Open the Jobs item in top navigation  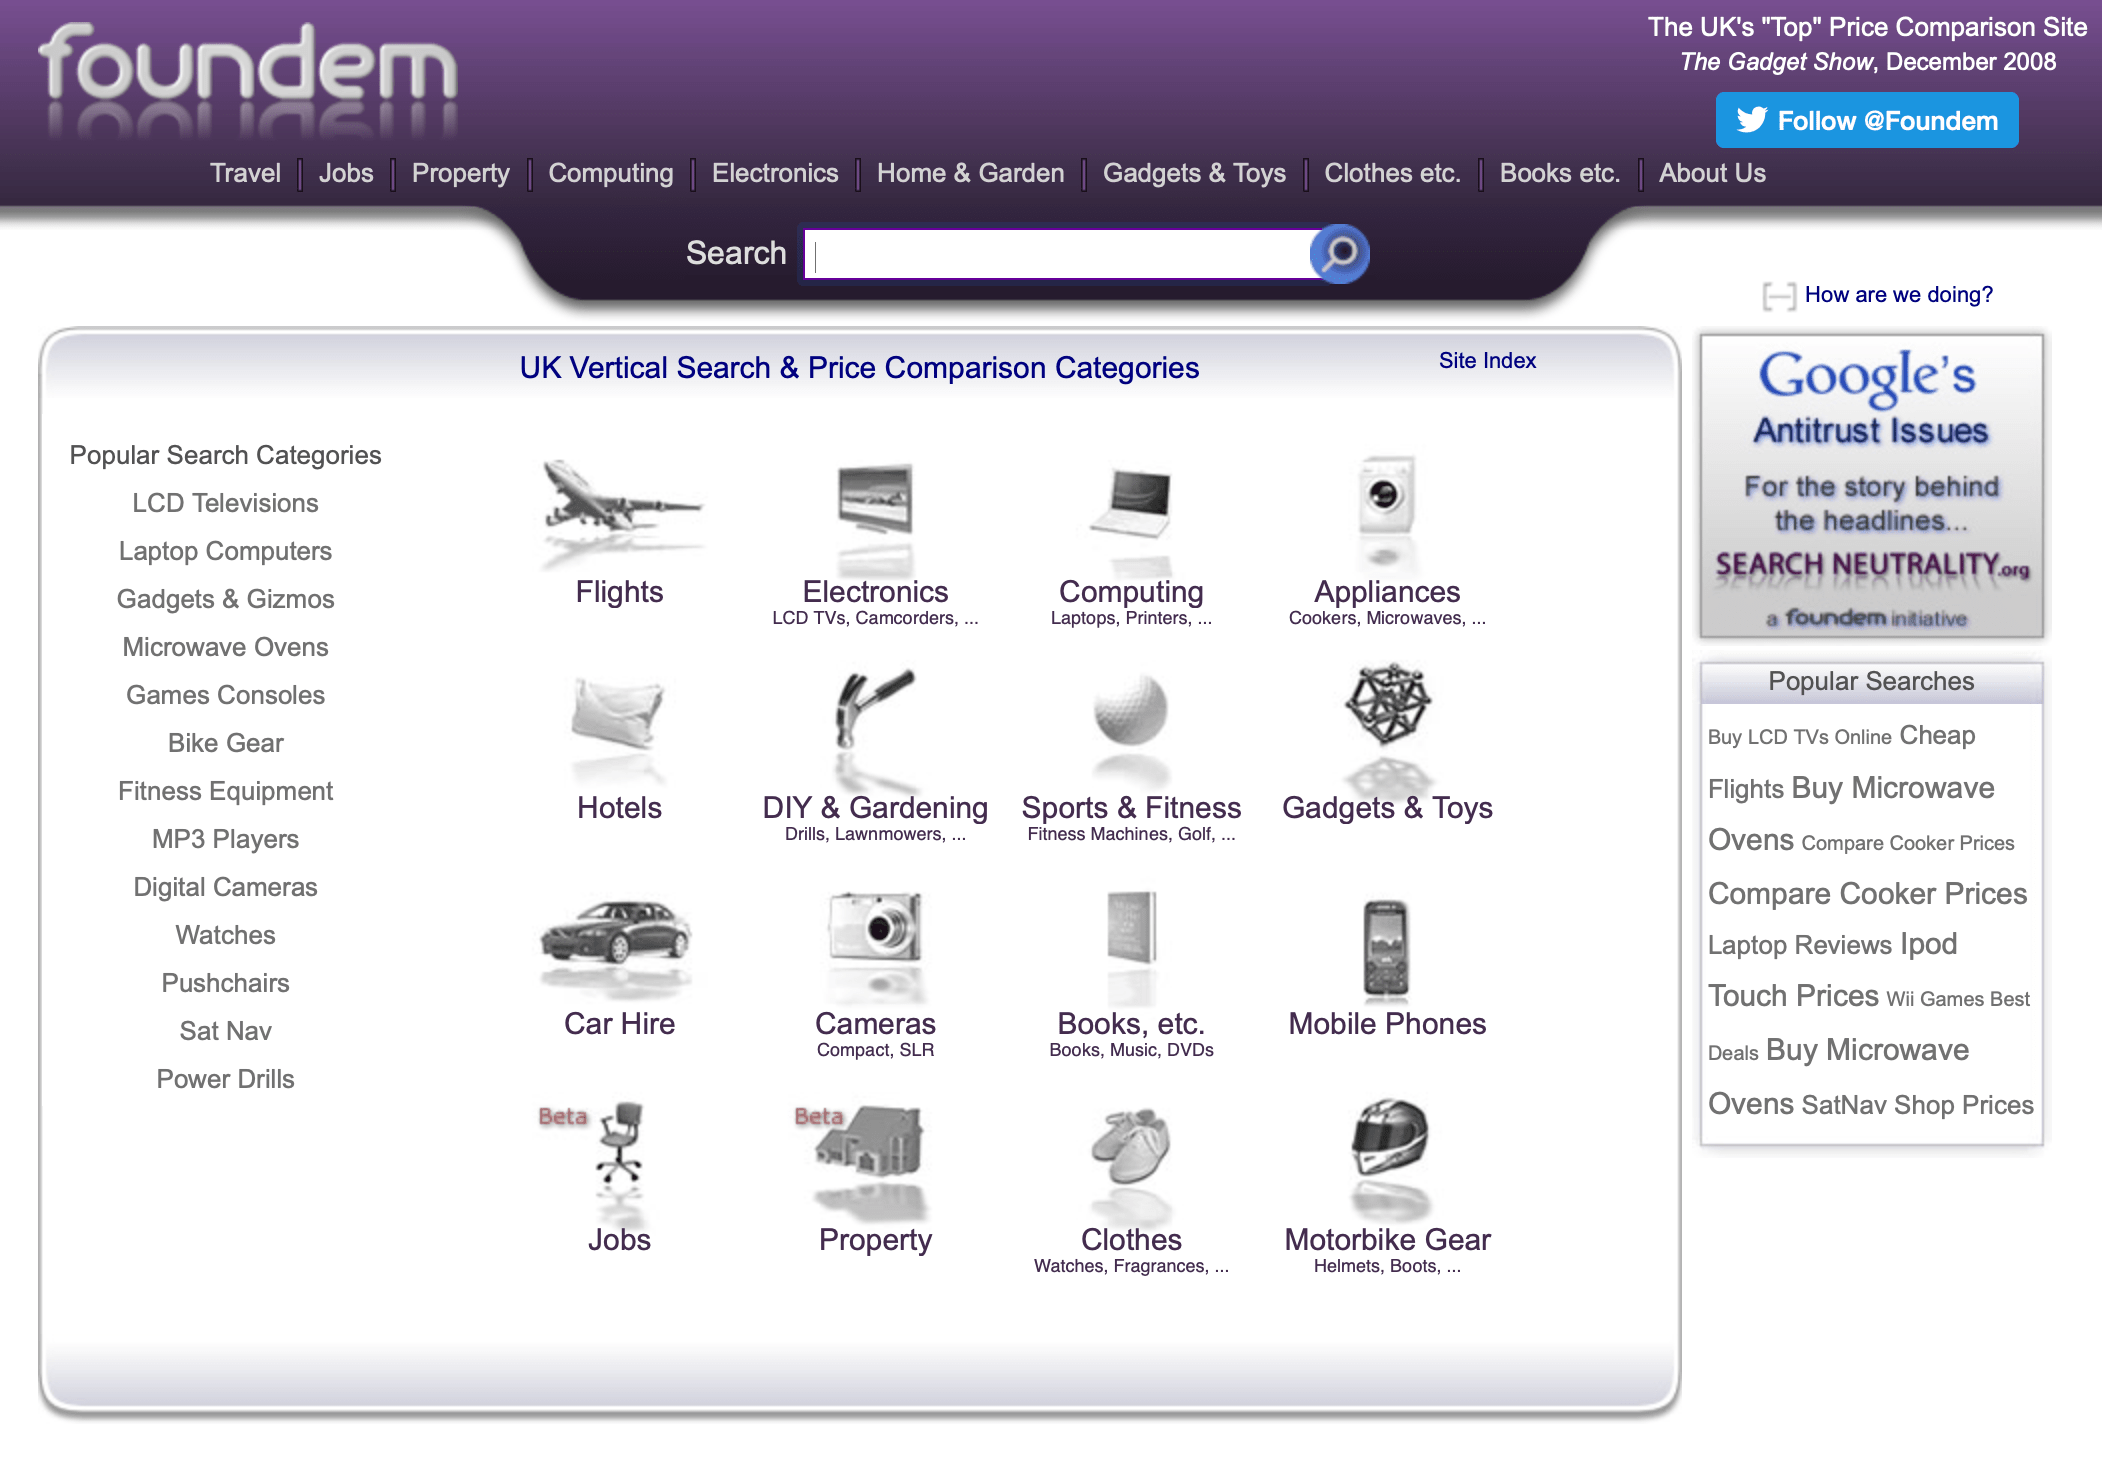[346, 173]
